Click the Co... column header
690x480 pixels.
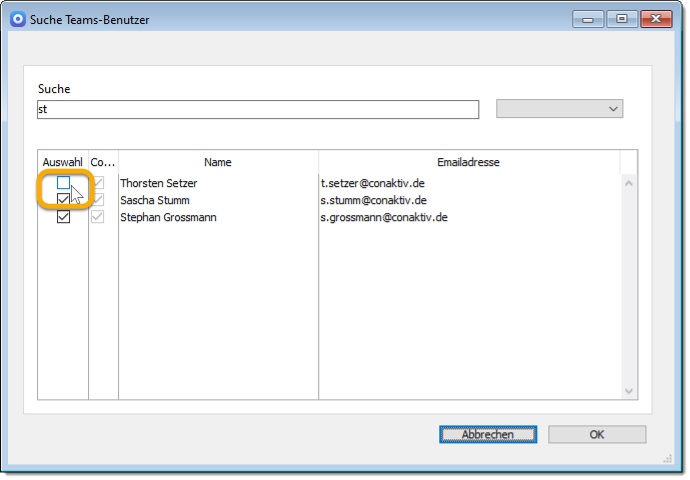click(x=103, y=161)
